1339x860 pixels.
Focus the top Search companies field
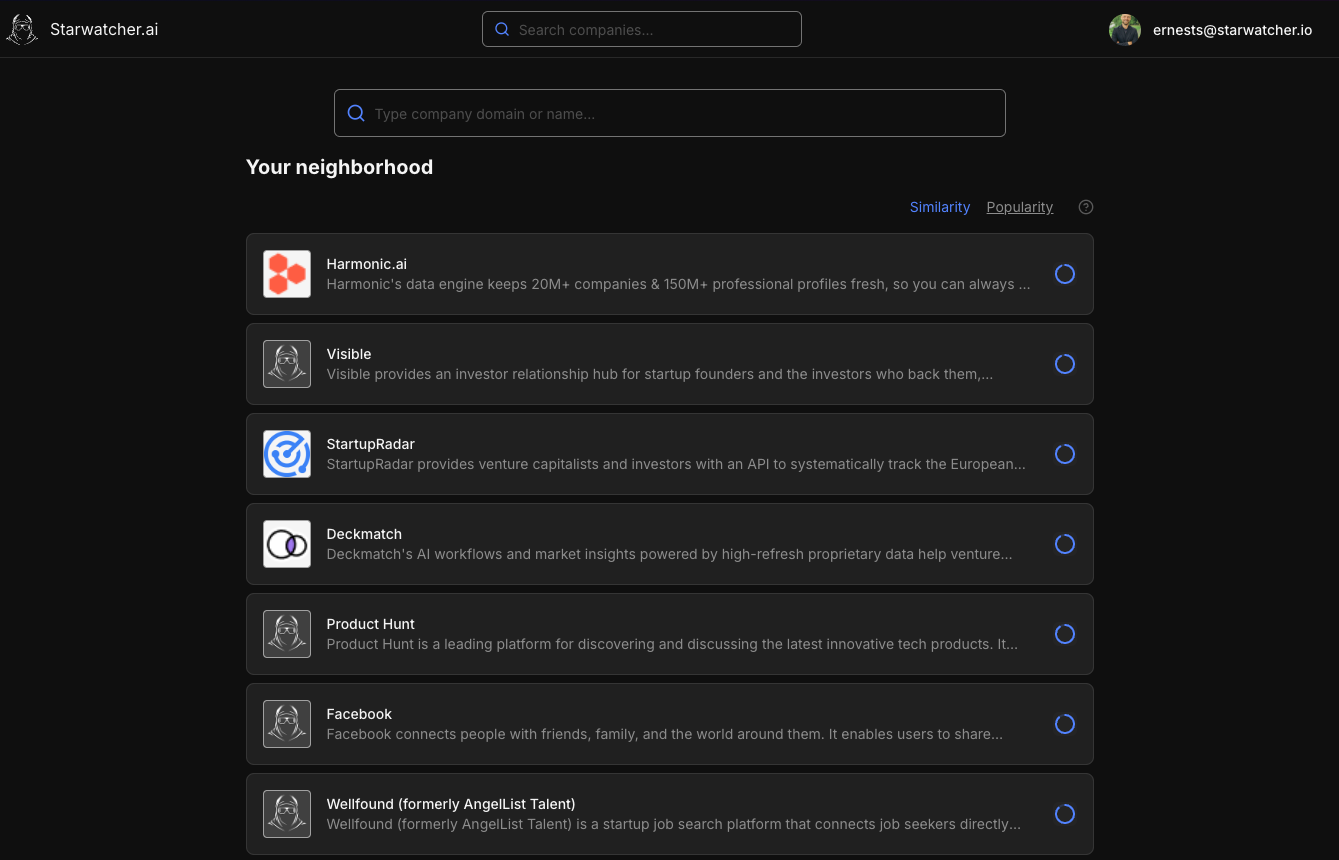(642, 29)
